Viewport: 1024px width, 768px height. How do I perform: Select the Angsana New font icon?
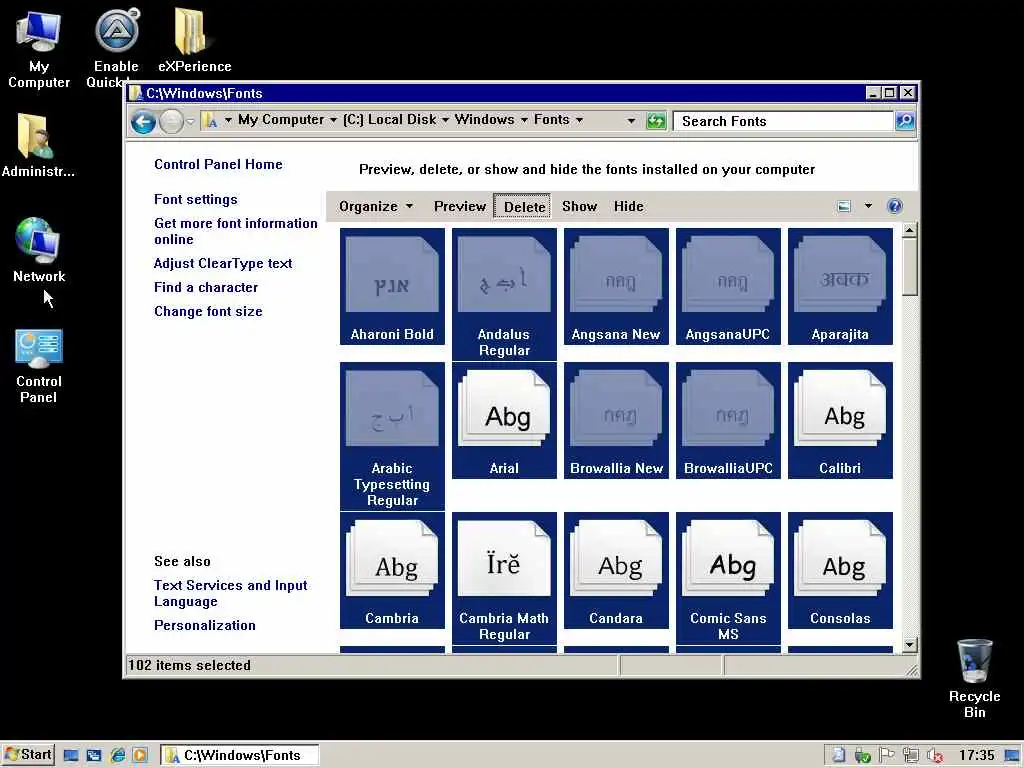616,286
